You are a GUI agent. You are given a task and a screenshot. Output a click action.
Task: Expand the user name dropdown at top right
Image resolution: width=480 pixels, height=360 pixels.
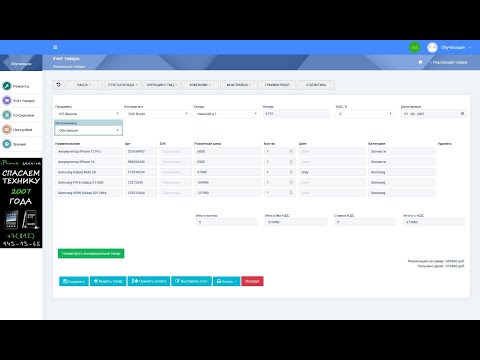click(455, 47)
